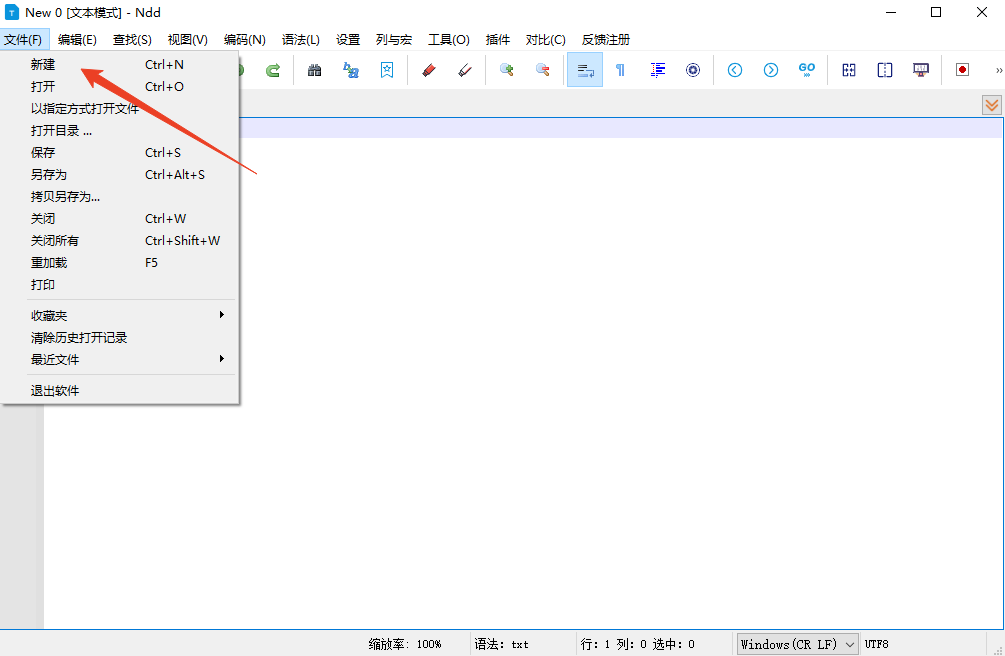This screenshot has height=656, width=1005.
Task: Expand the 收藏夹 submenu
Action: pyautogui.click(x=120, y=315)
